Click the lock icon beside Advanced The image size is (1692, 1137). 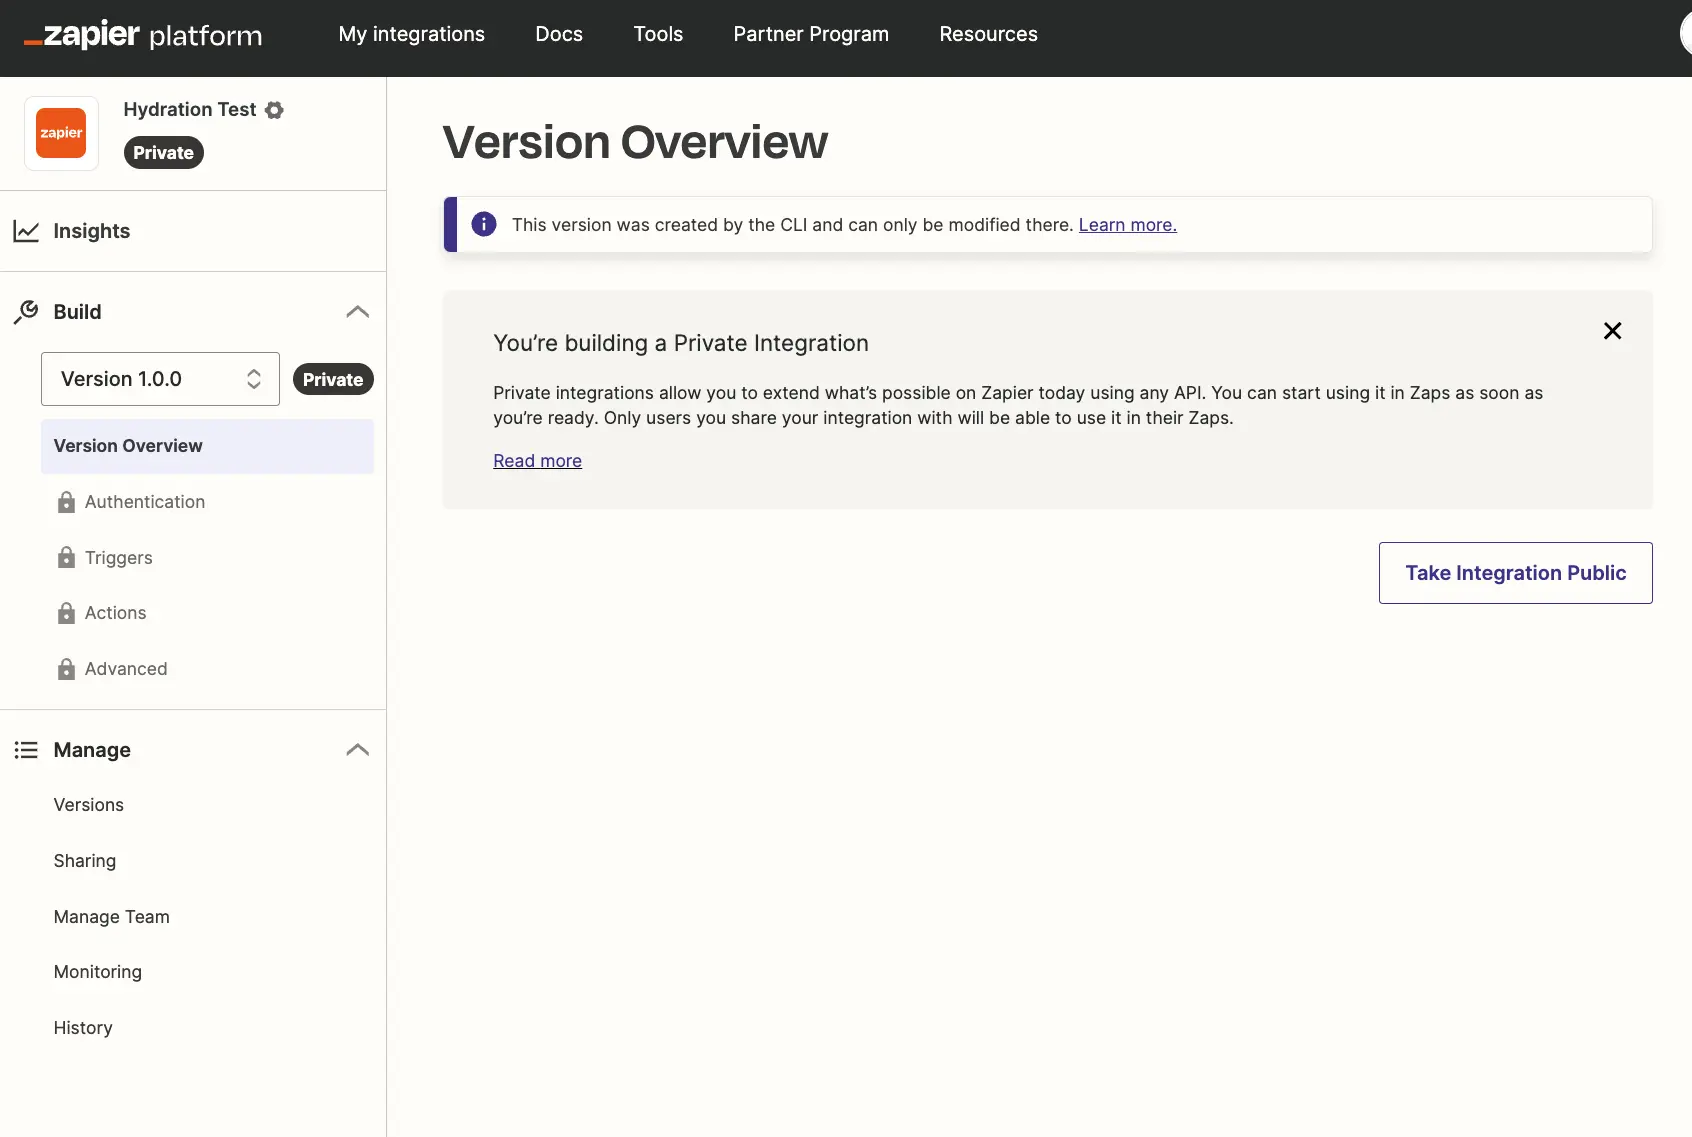[66, 669]
